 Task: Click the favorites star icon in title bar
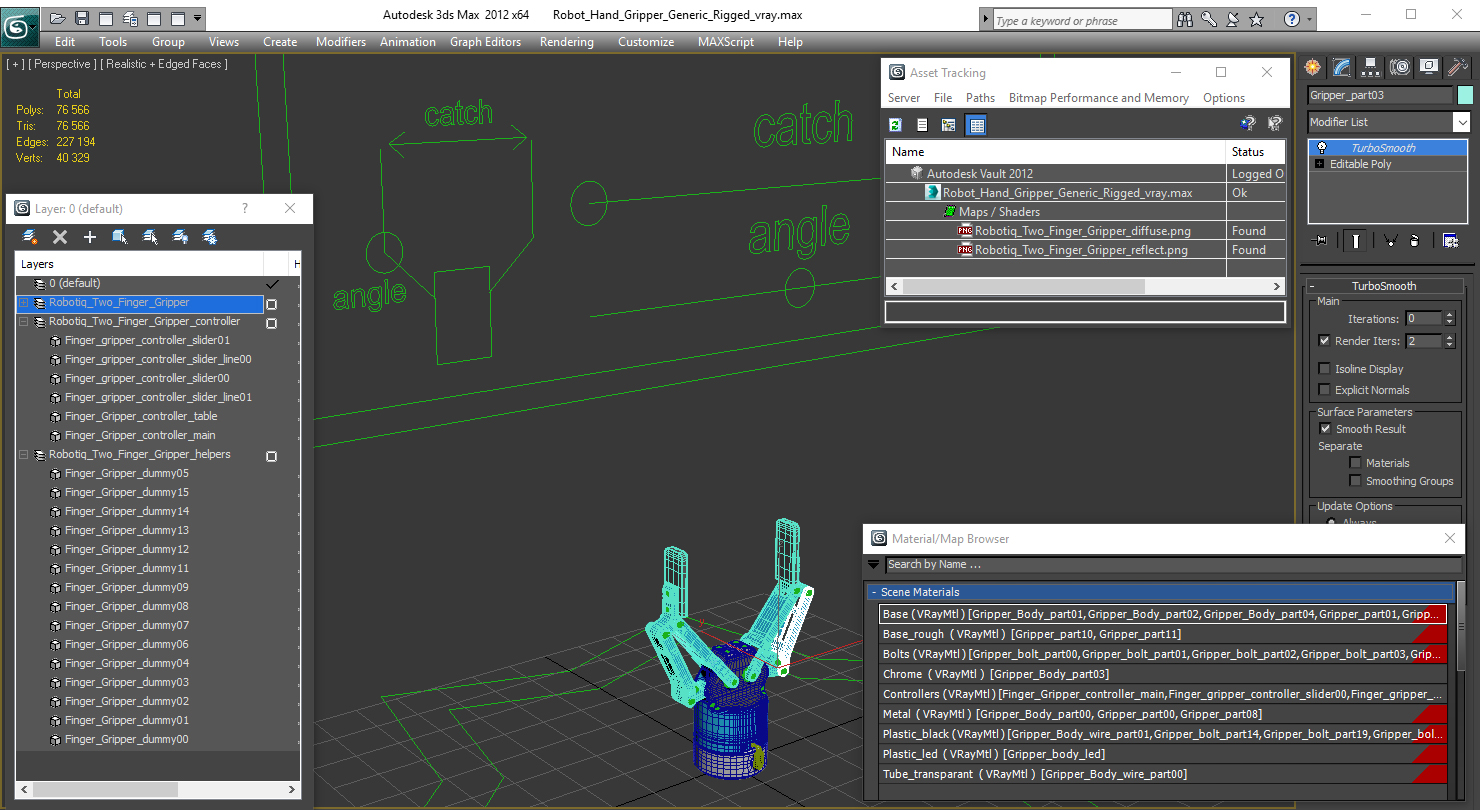click(1257, 19)
